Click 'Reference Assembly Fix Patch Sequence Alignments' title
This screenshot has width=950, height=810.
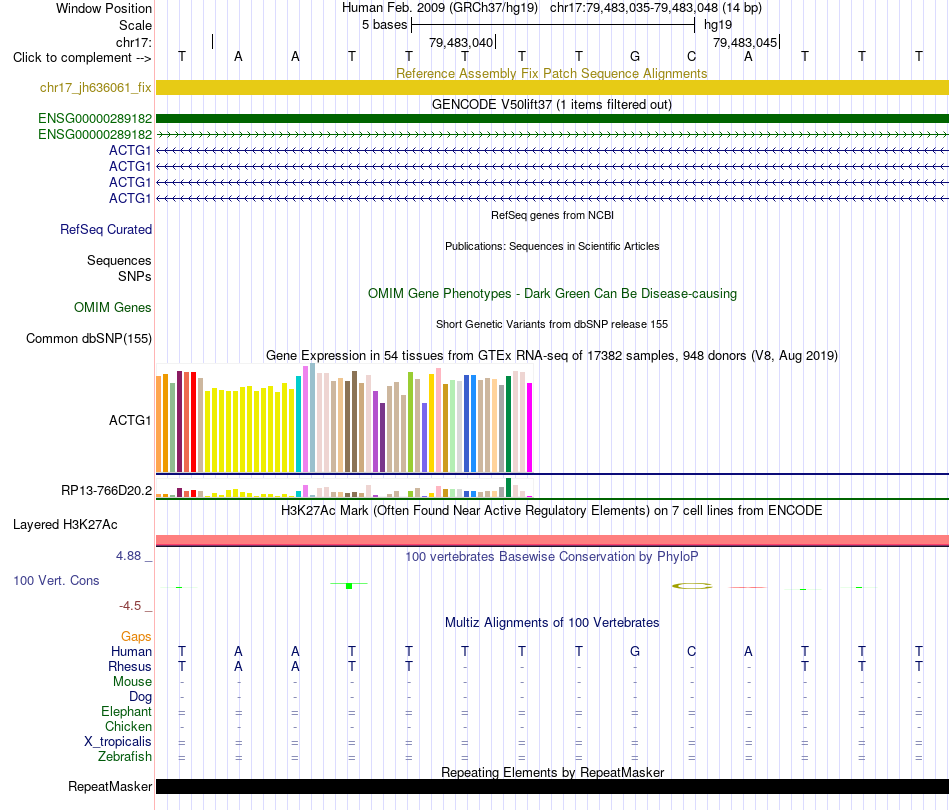click(552, 73)
